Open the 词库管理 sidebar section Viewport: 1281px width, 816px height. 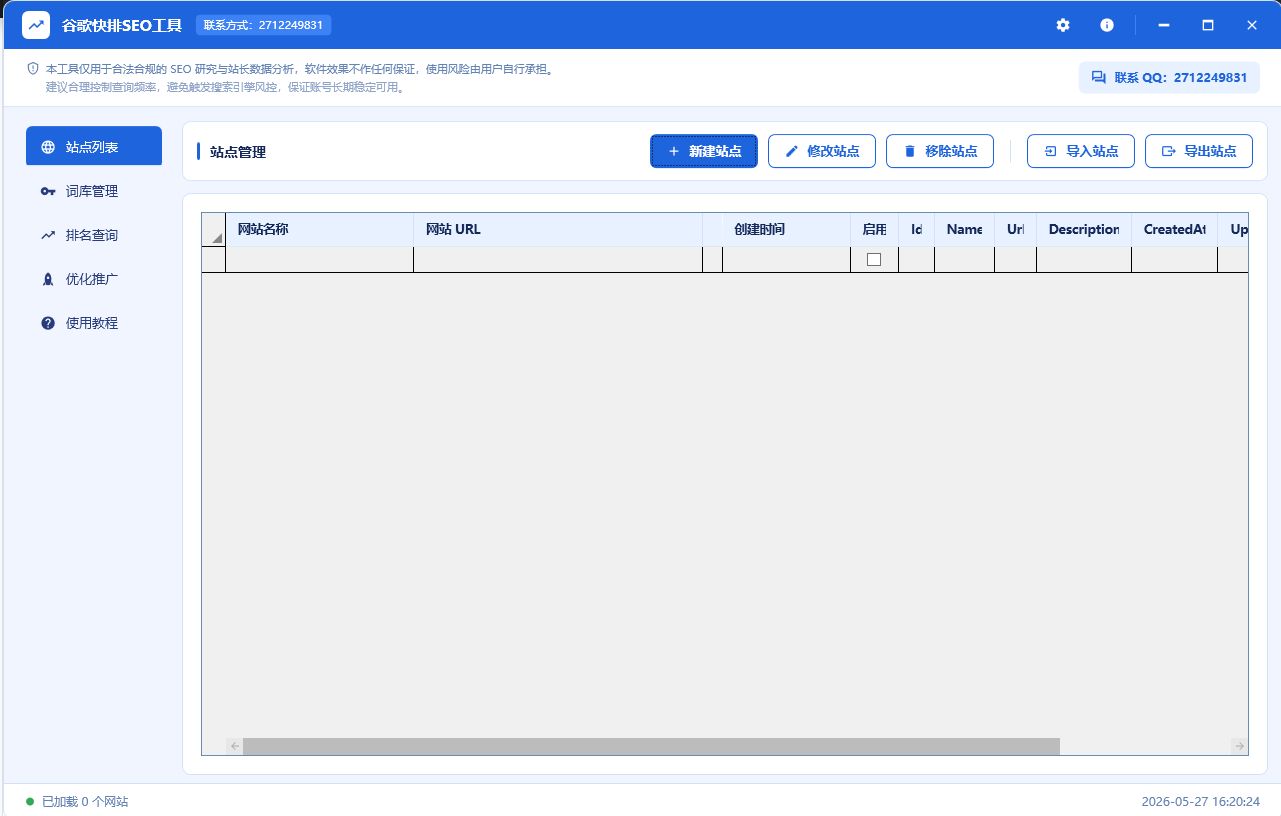[x=94, y=191]
